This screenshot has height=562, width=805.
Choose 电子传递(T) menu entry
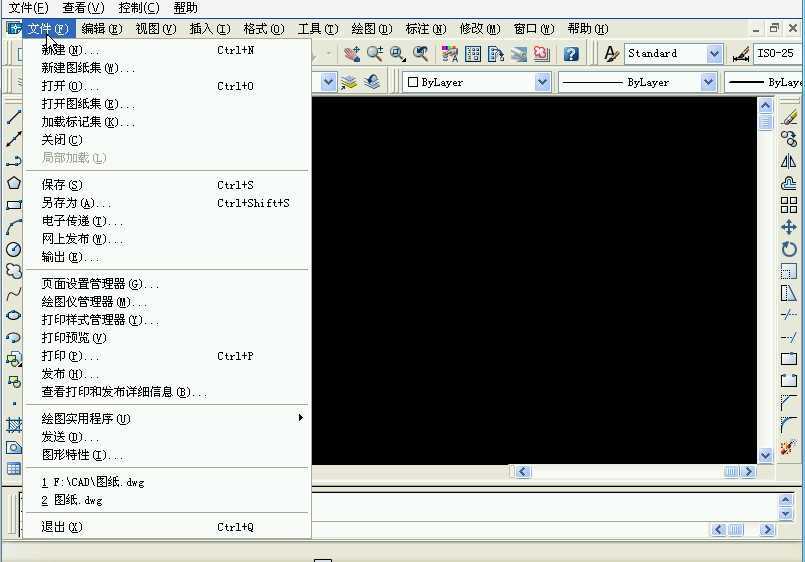tap(167, 221)
